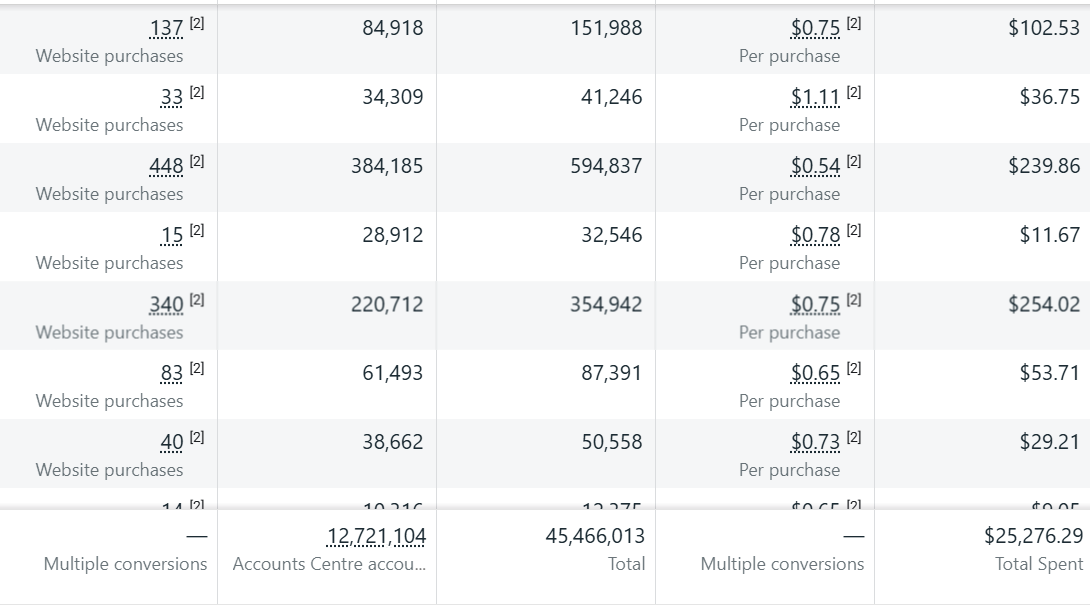
Task: Click the 137 Website purchases result link
Action: click(x=168, y=28)
